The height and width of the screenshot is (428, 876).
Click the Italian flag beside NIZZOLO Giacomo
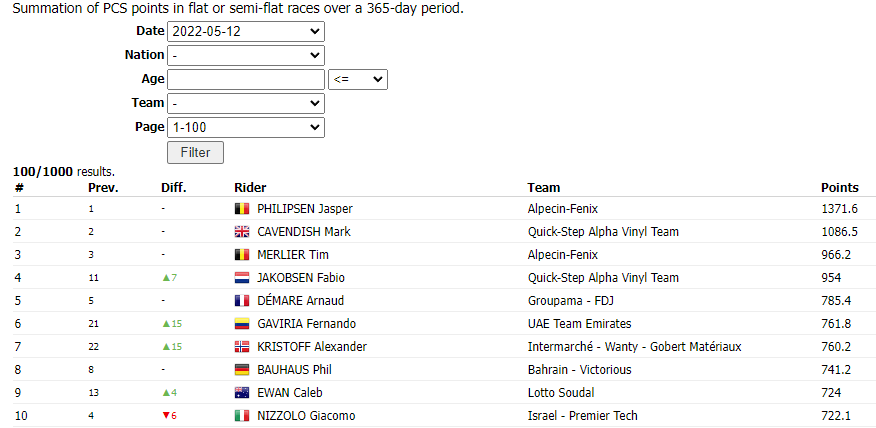[x=241, y=416]
